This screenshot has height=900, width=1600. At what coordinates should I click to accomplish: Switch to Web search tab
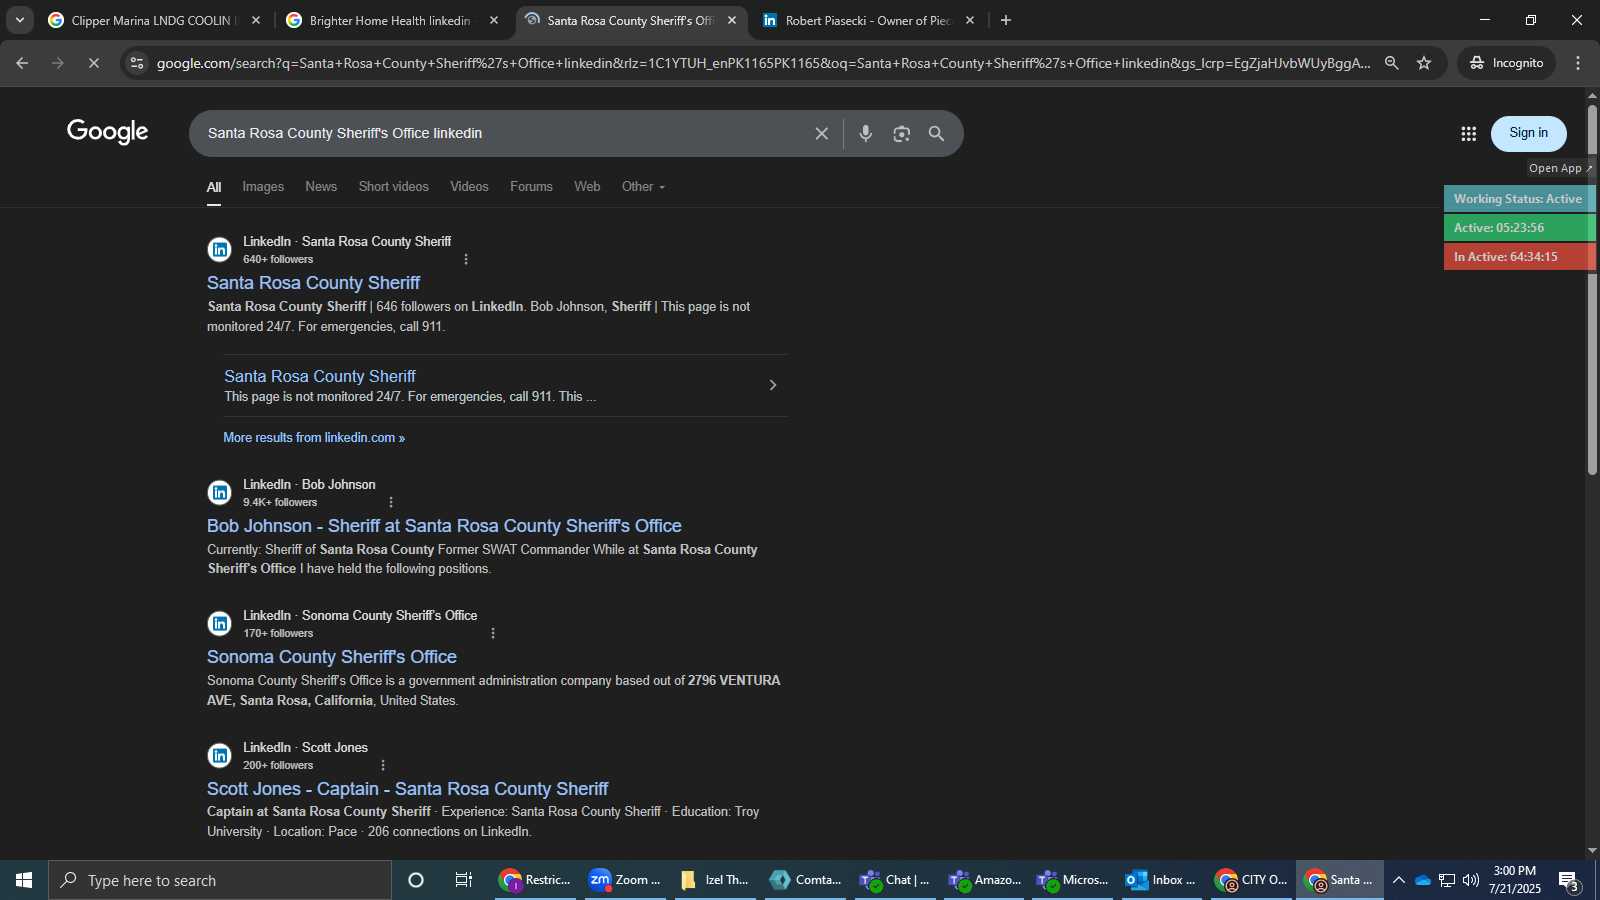[x=587, y=187]
